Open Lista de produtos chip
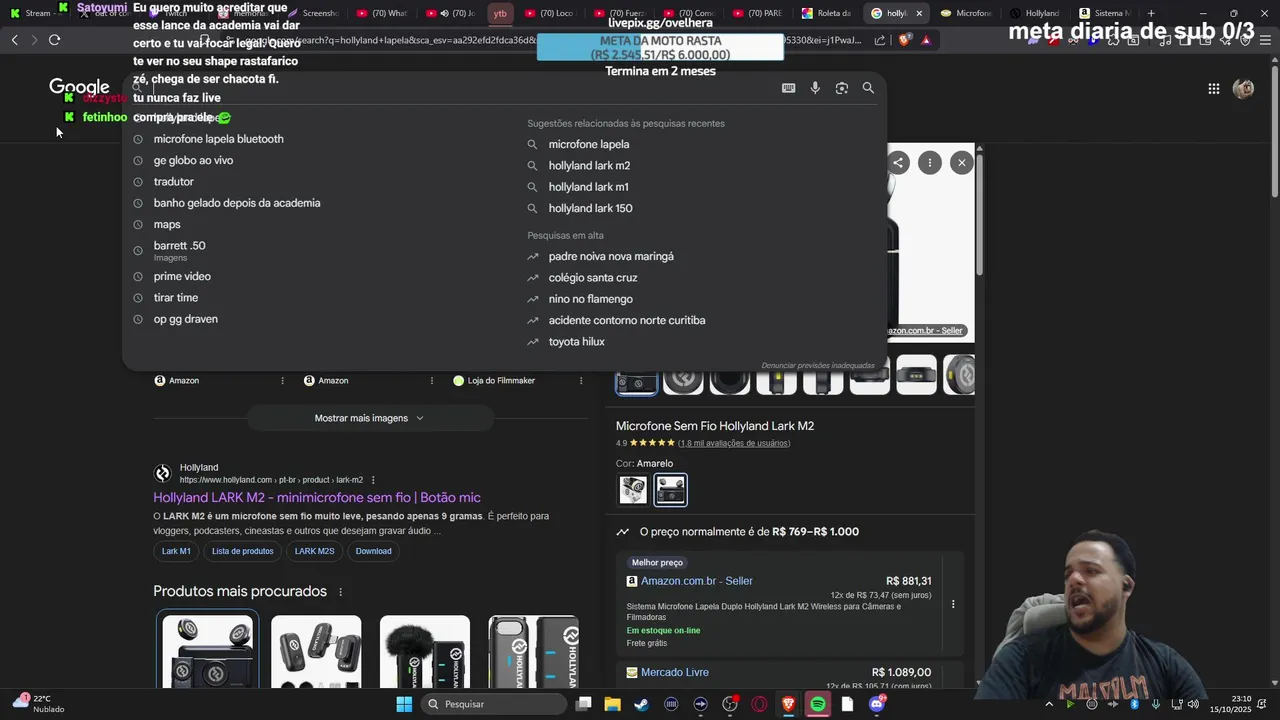1280x720 pixels. click(243, 551)
